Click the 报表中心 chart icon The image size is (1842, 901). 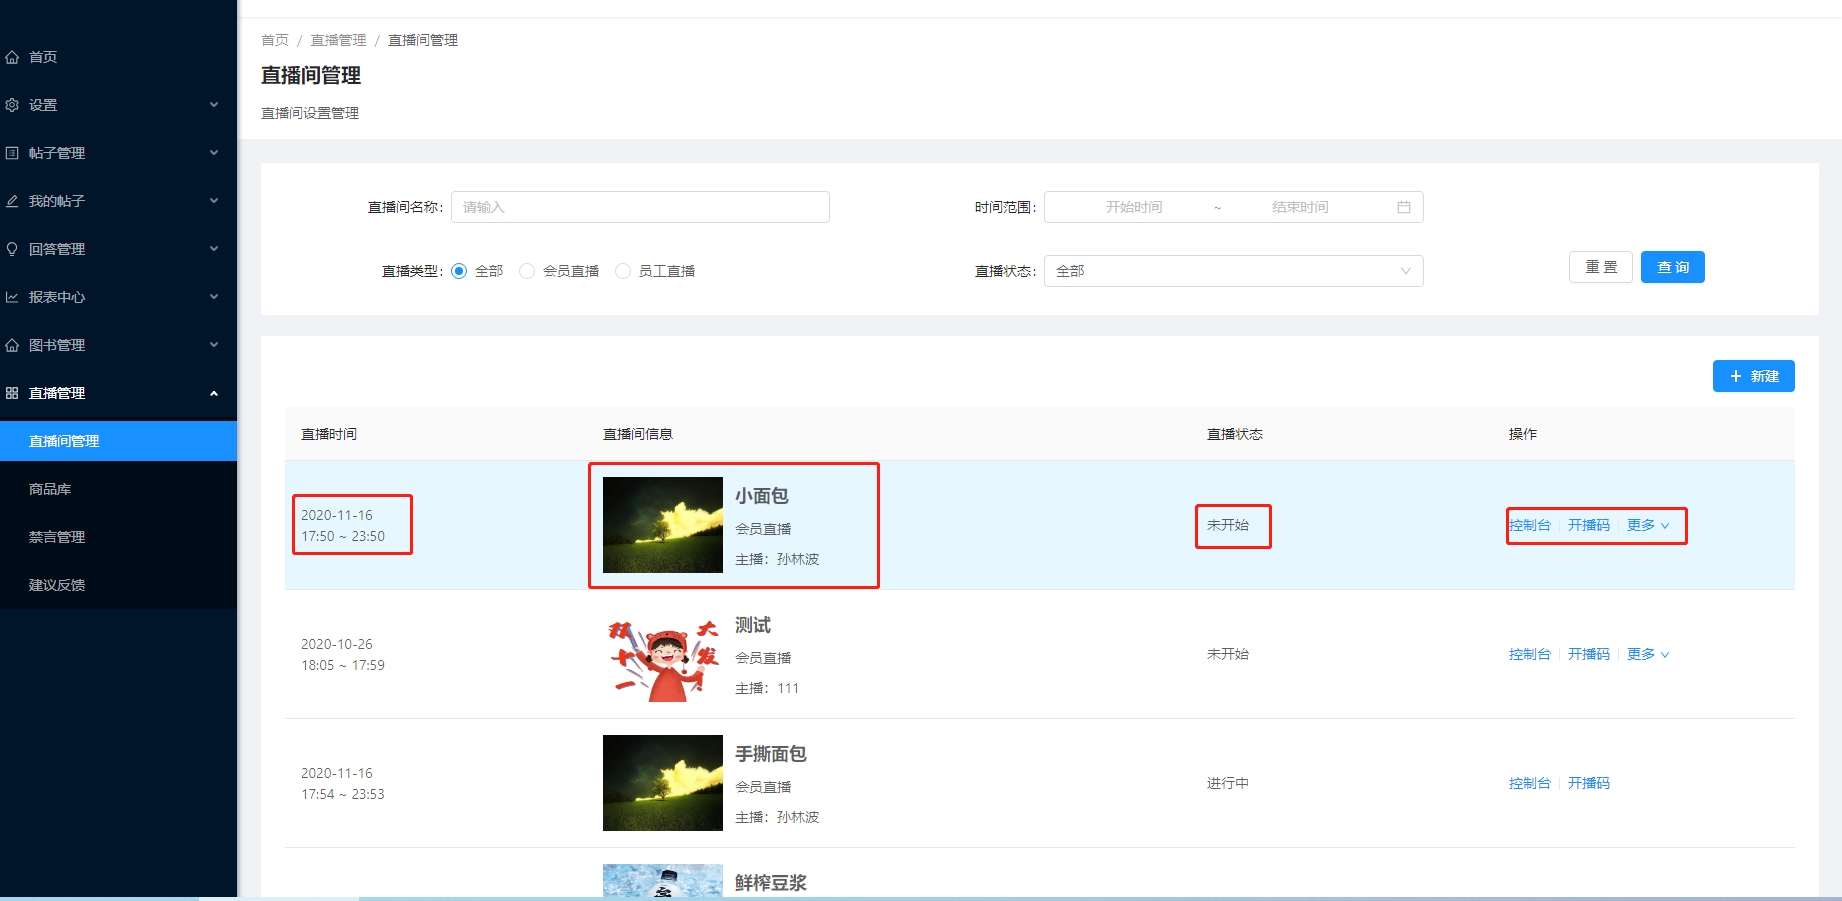pos(12,297)
